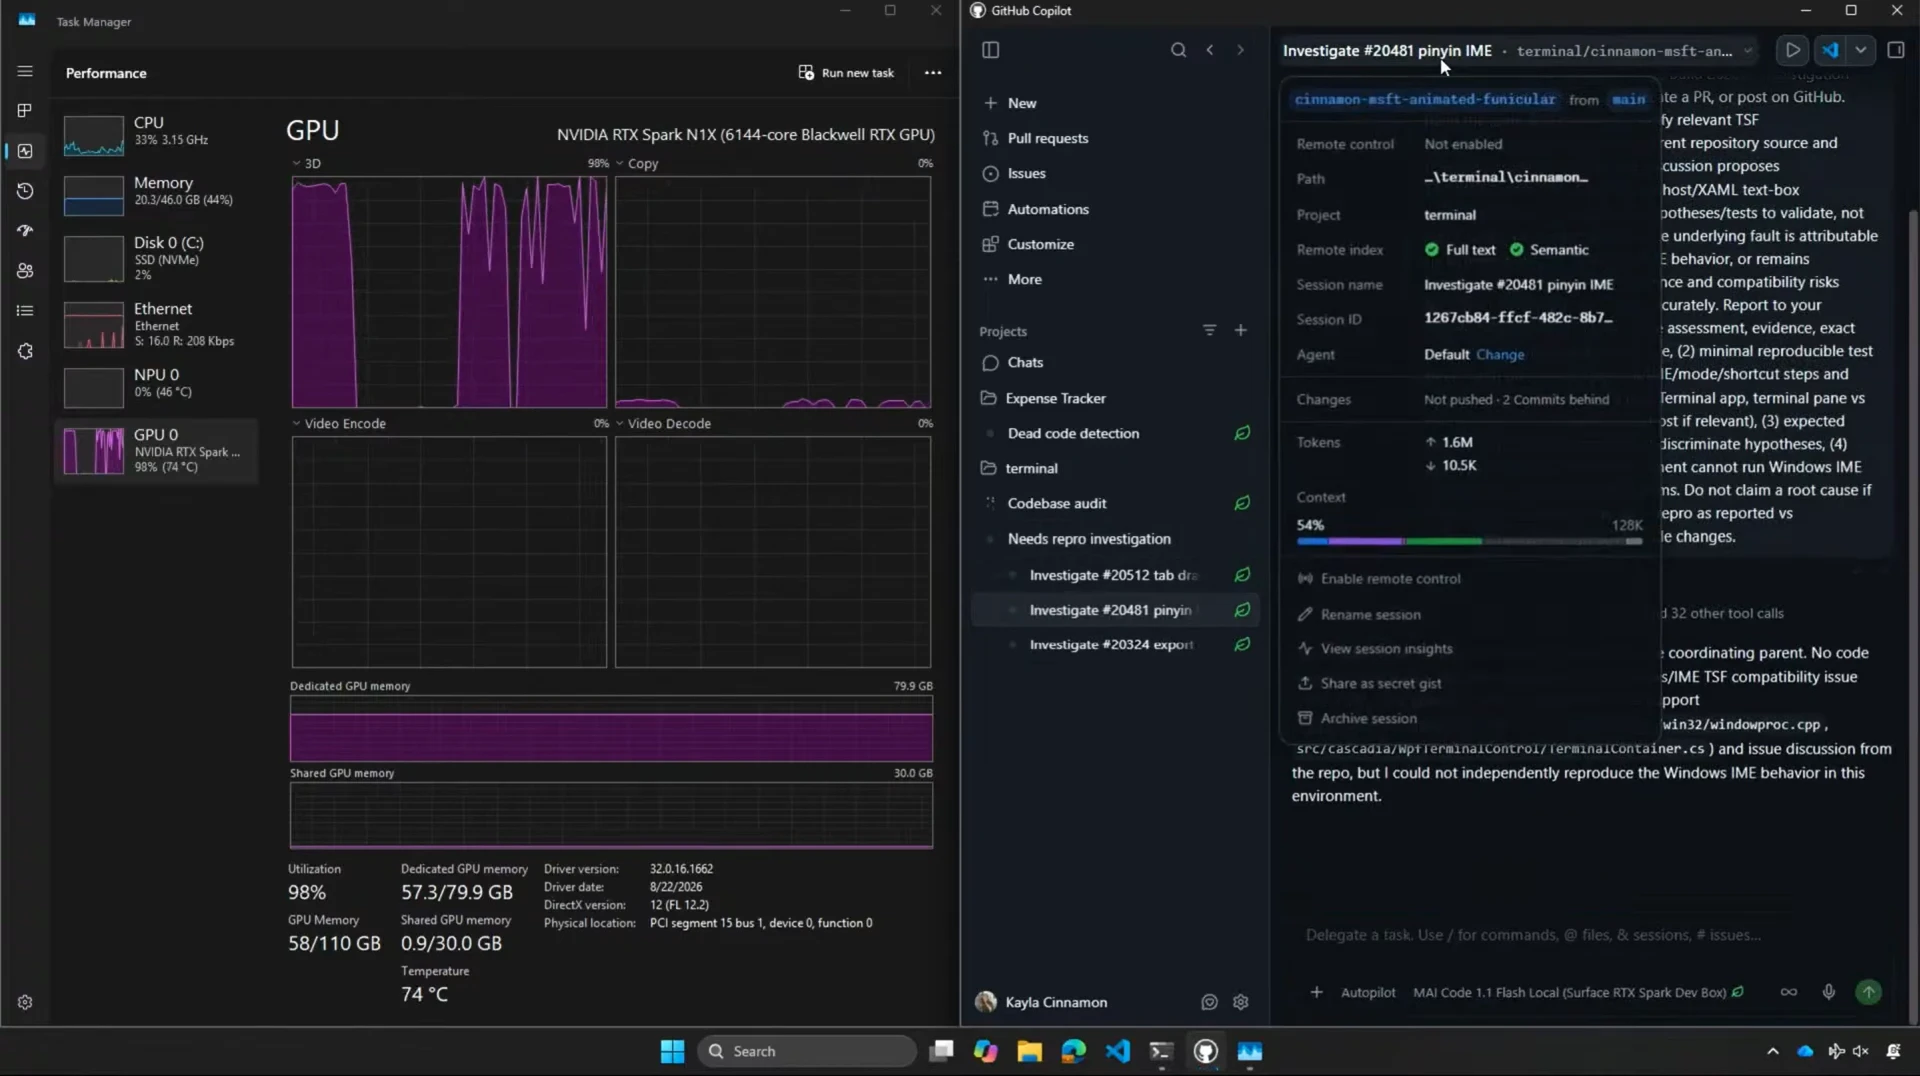The image size is (1920, 1076).
Task: Toggle the right side panel icon in Copilot
Action: pos(1896,50)
